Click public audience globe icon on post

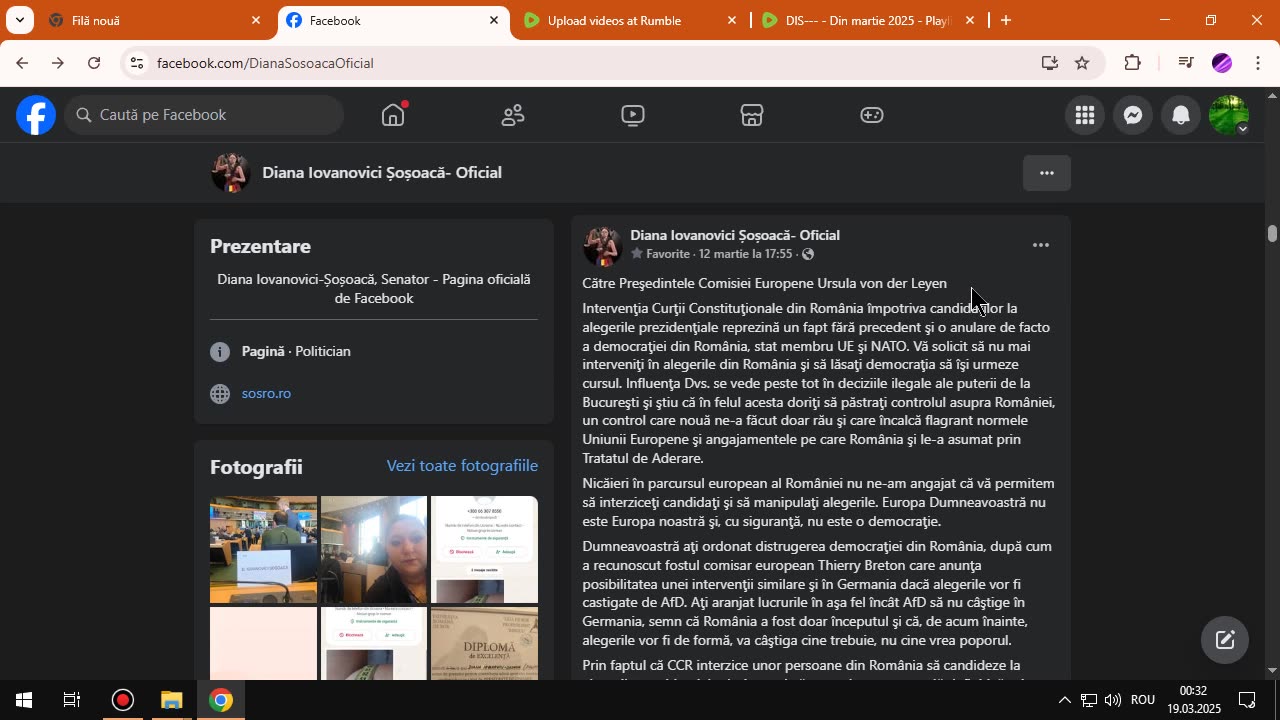coord(808,254)
